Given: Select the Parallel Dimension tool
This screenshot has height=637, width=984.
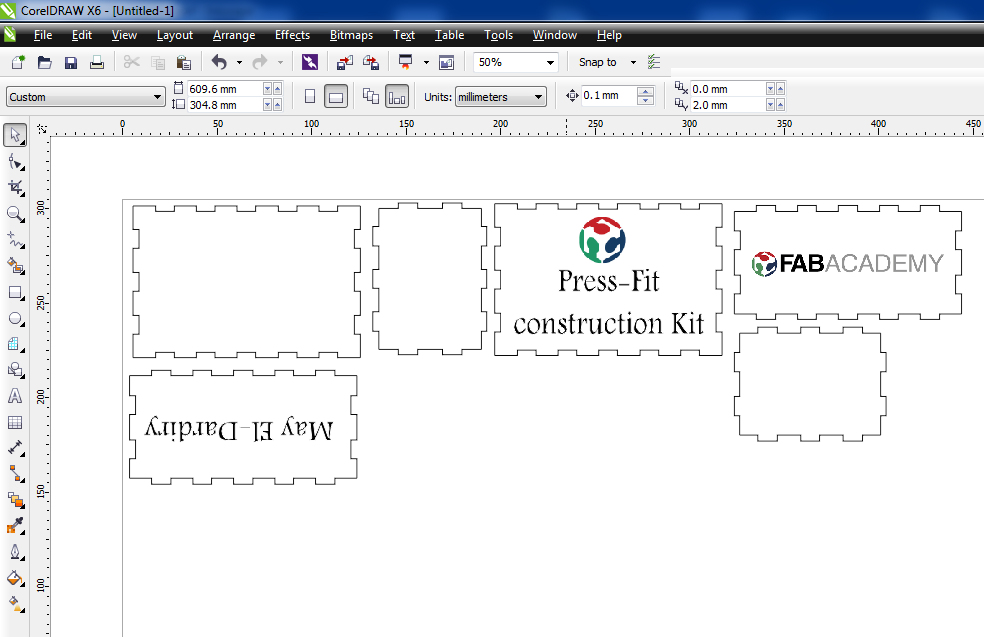Looking at the screenshot, I should tap(15, 448).
